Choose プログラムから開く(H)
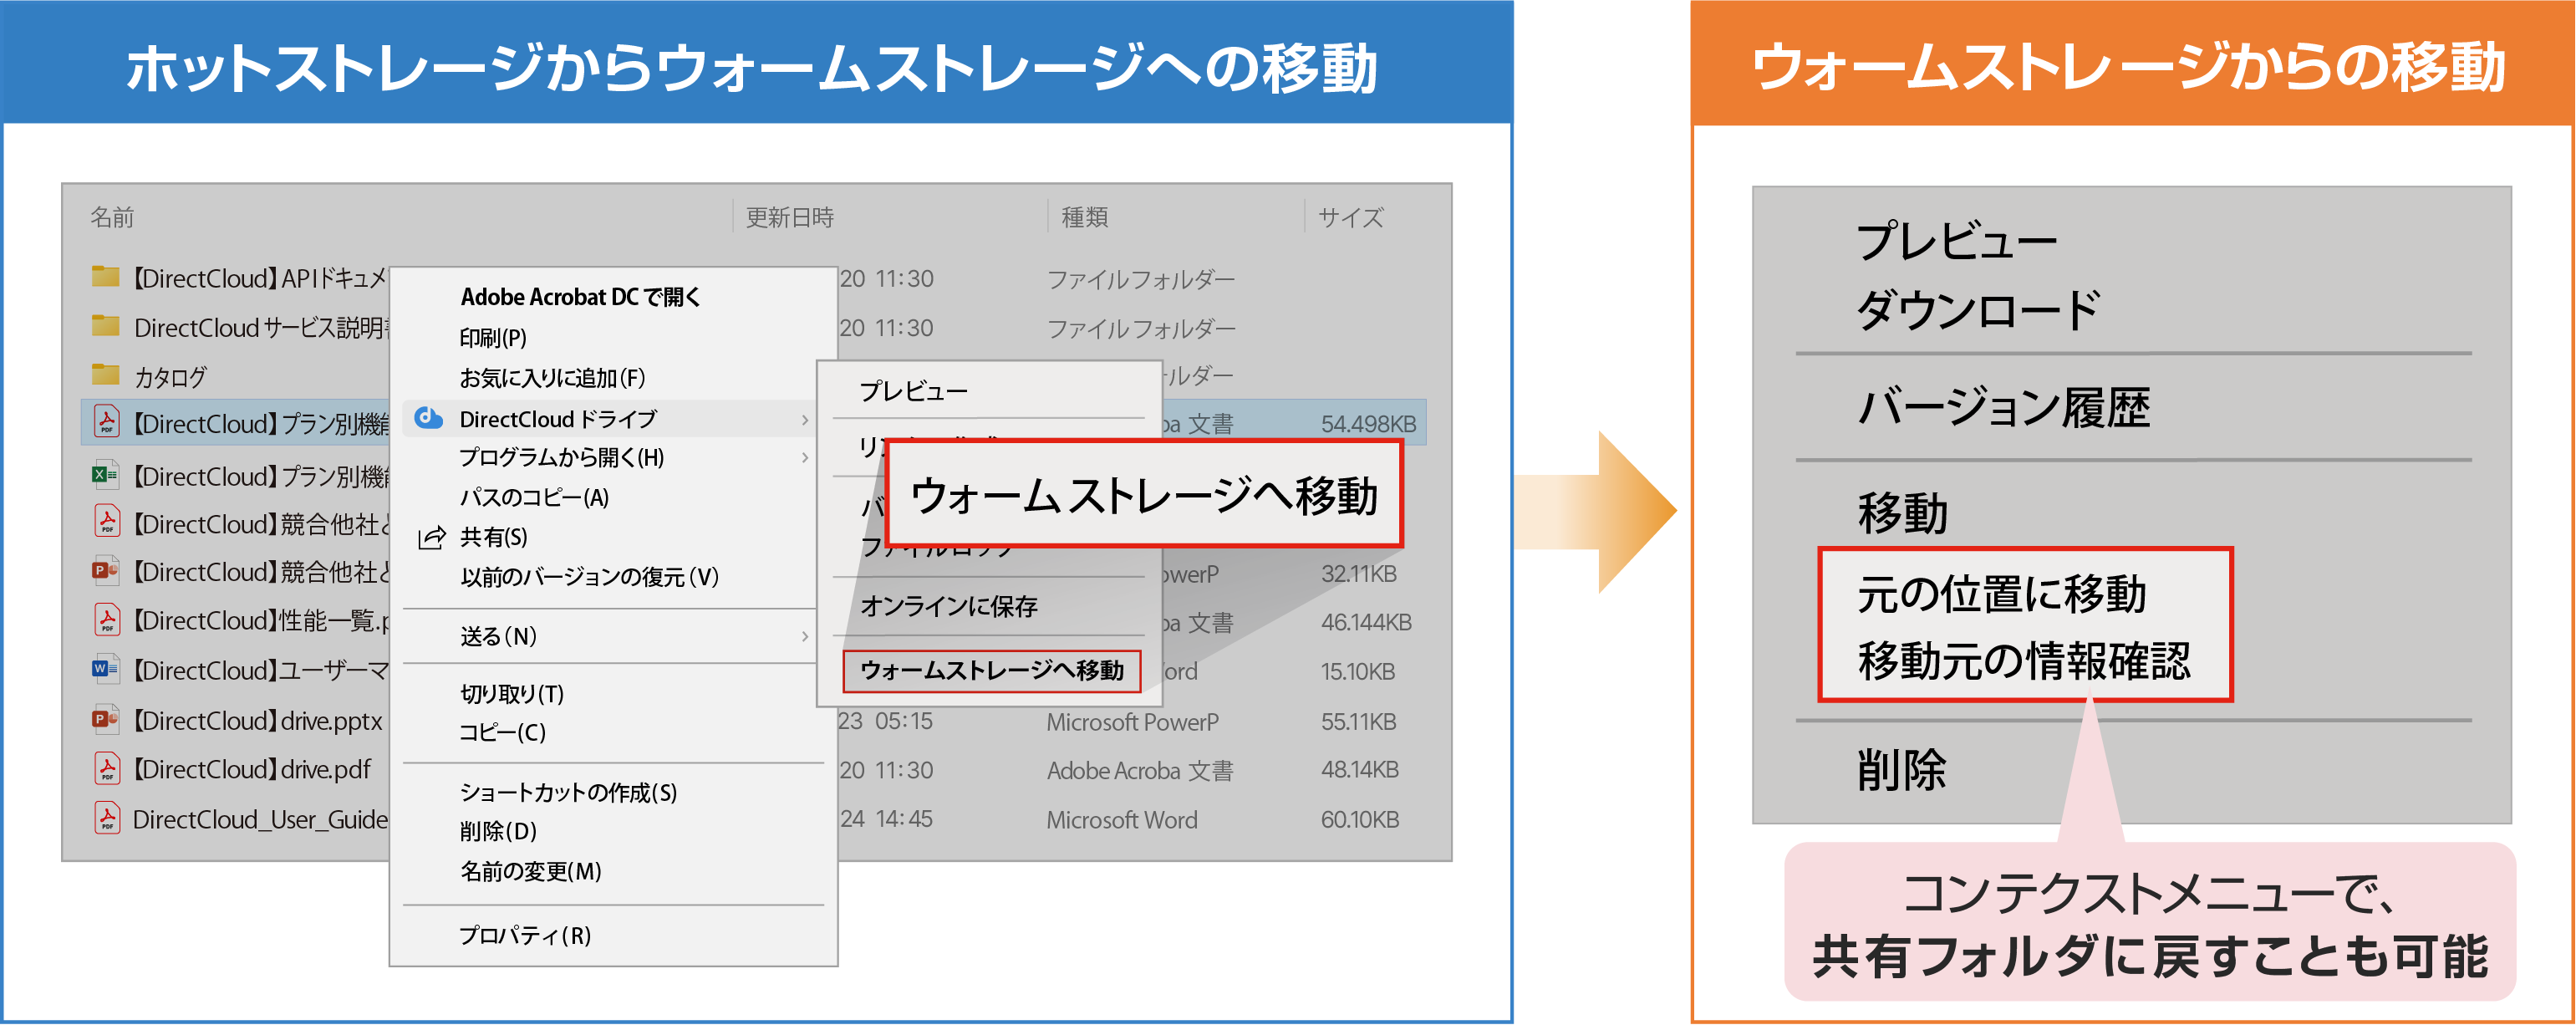 pyautogui.click(x=561, y=458)
